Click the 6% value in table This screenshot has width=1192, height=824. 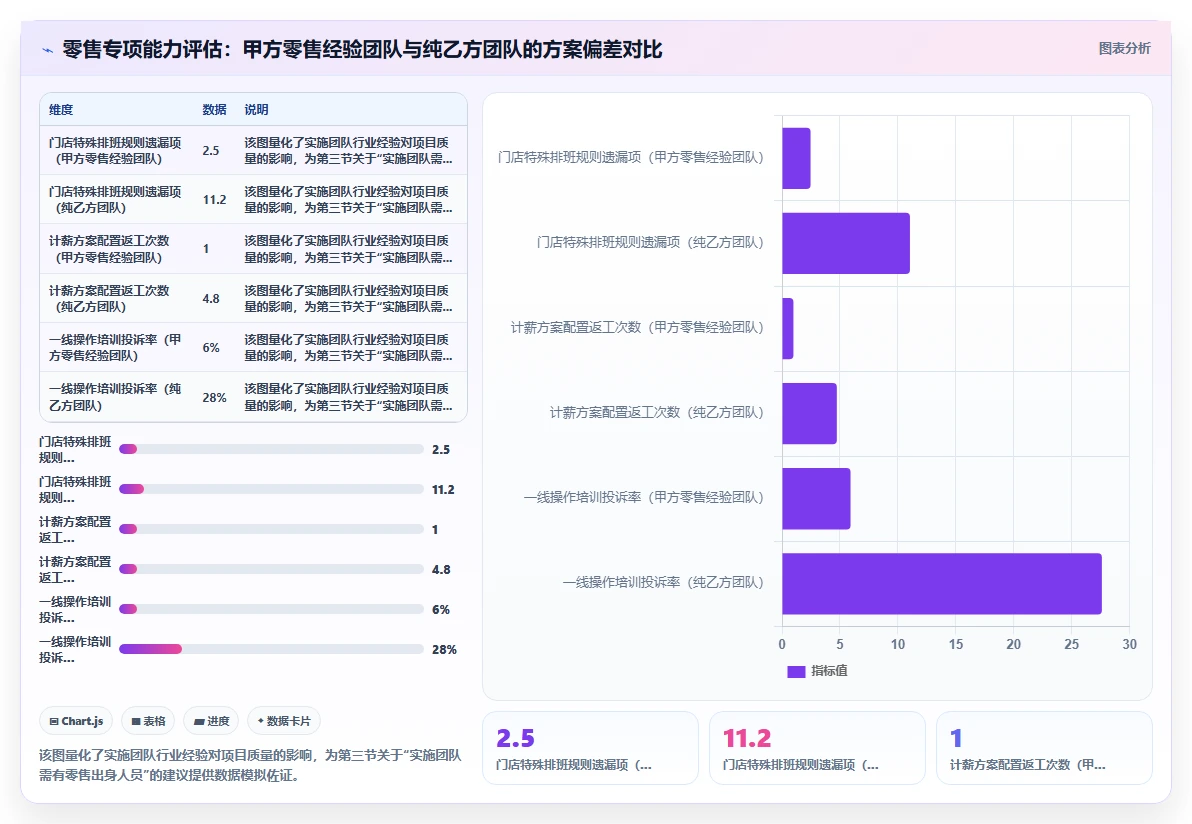pyautogui.click(x=211, y=348)
